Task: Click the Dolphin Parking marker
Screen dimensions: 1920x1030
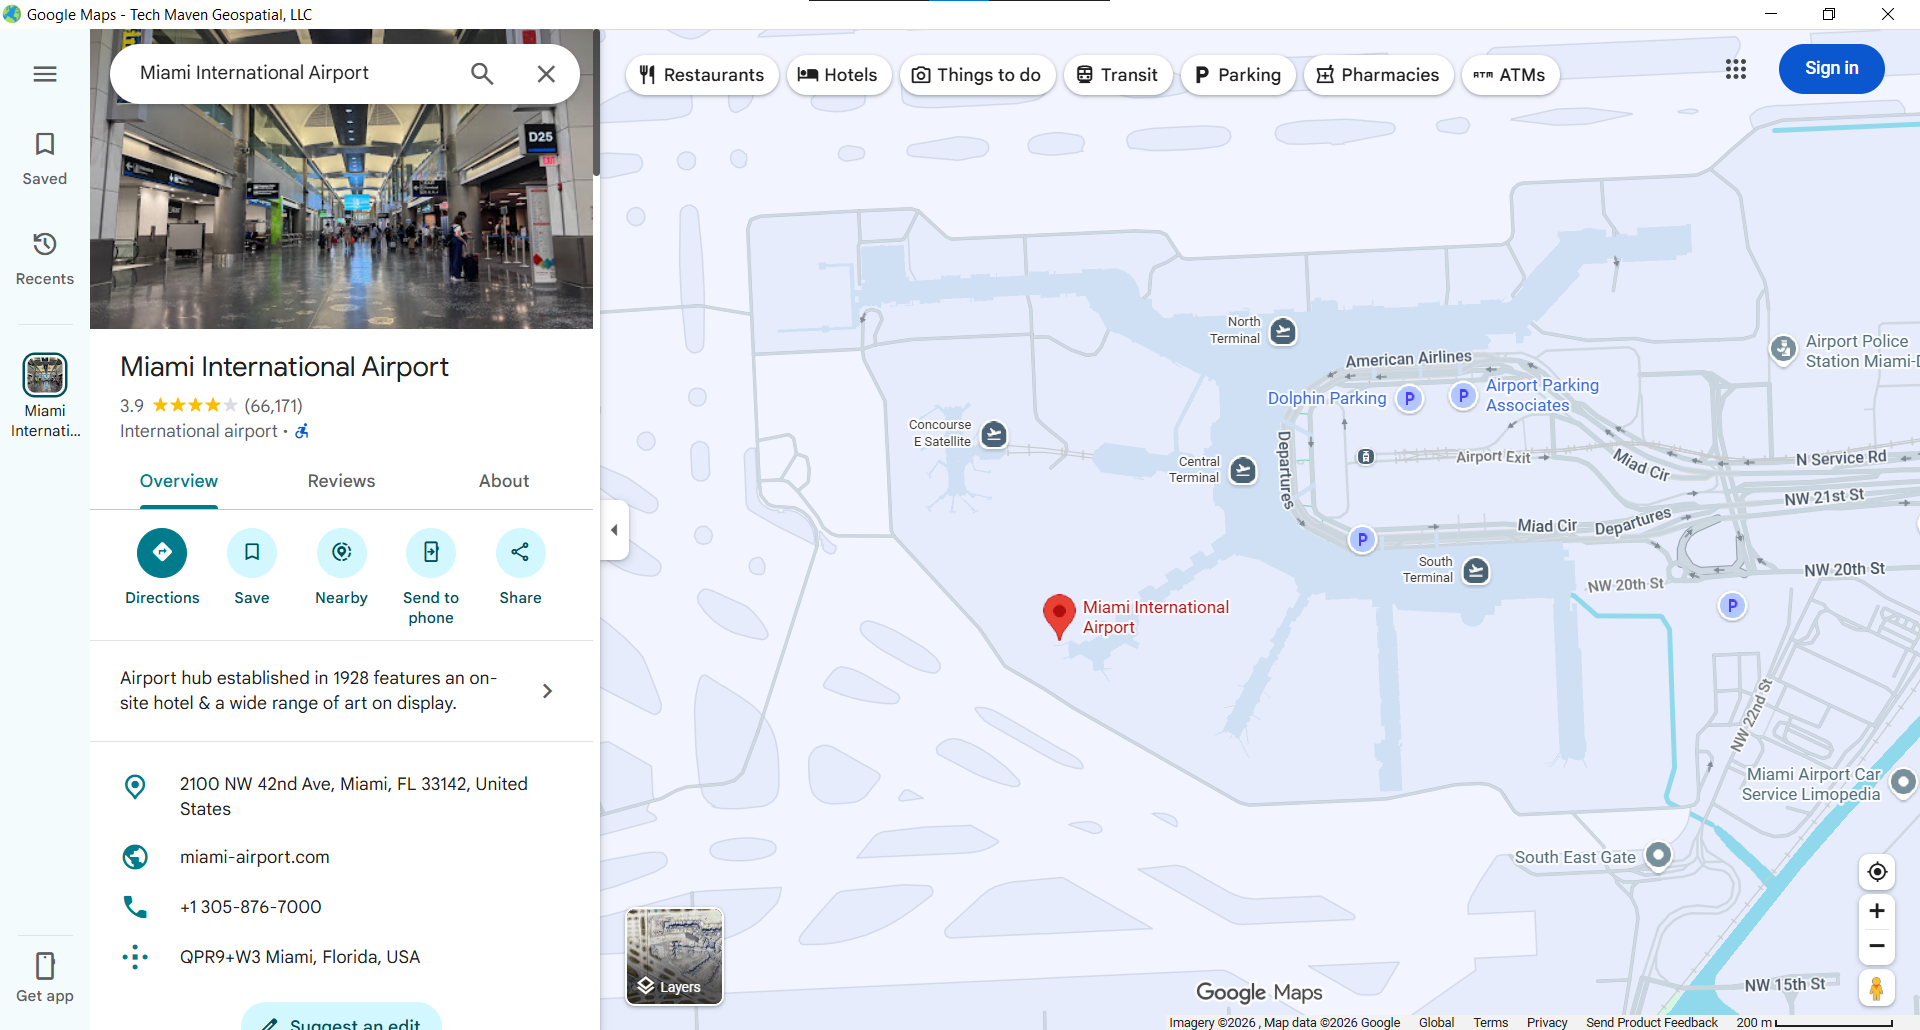Action: click(1410, 399)
